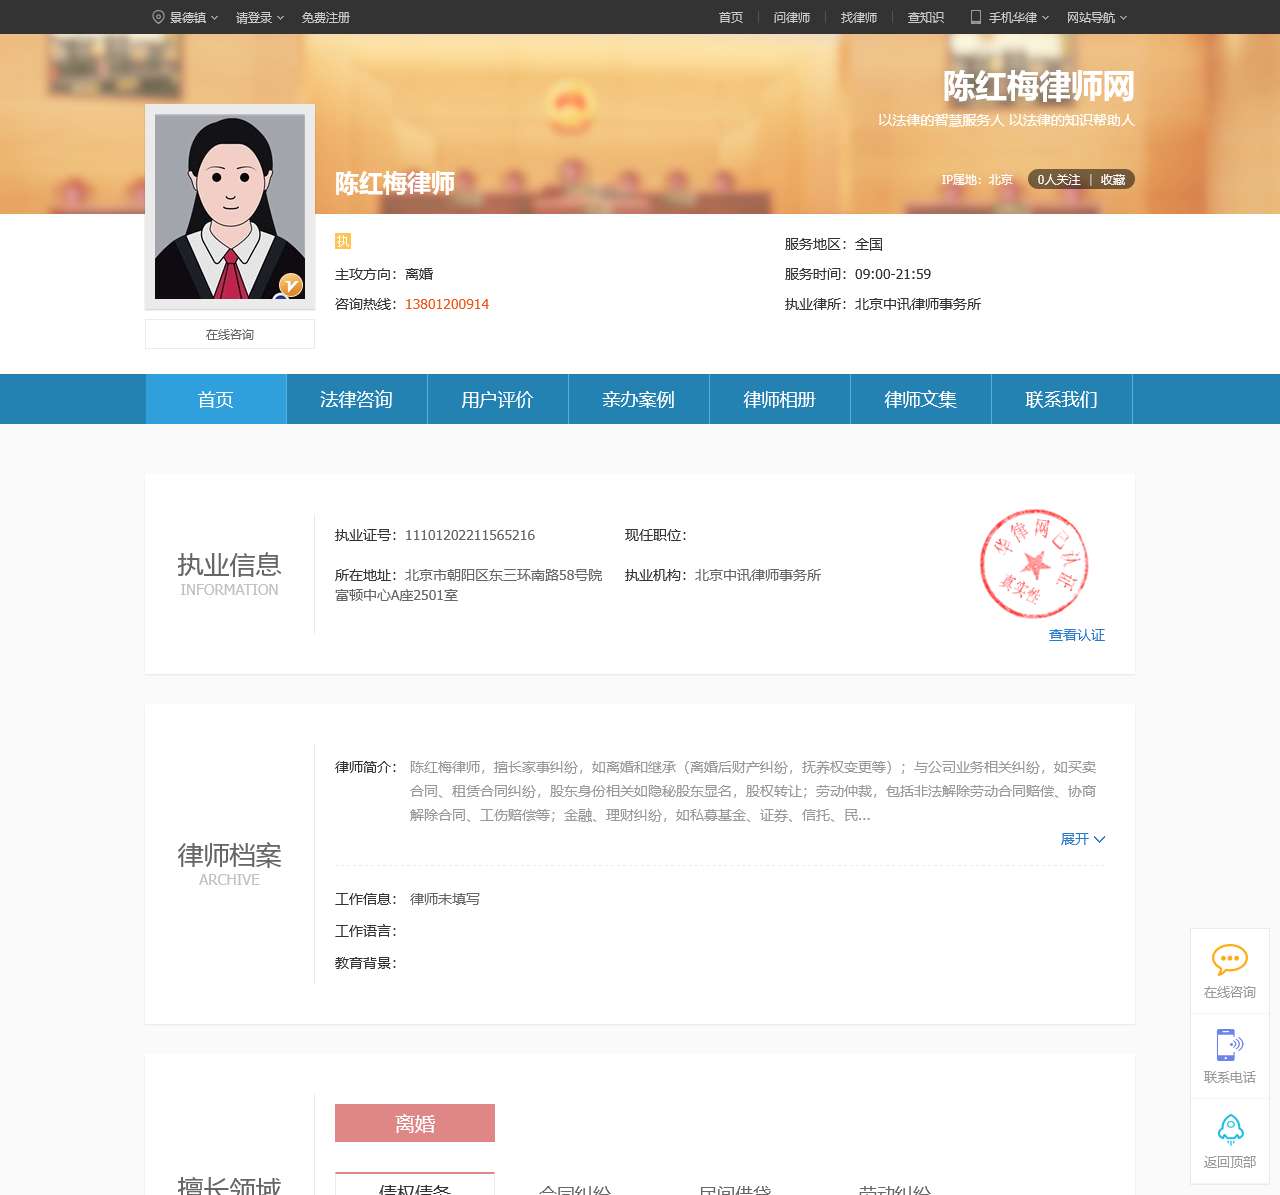This screenshot has width=1280, height=1195.
Task: Click the contact phone icon in sidebar
Action: click(x=1229, y=1044)
